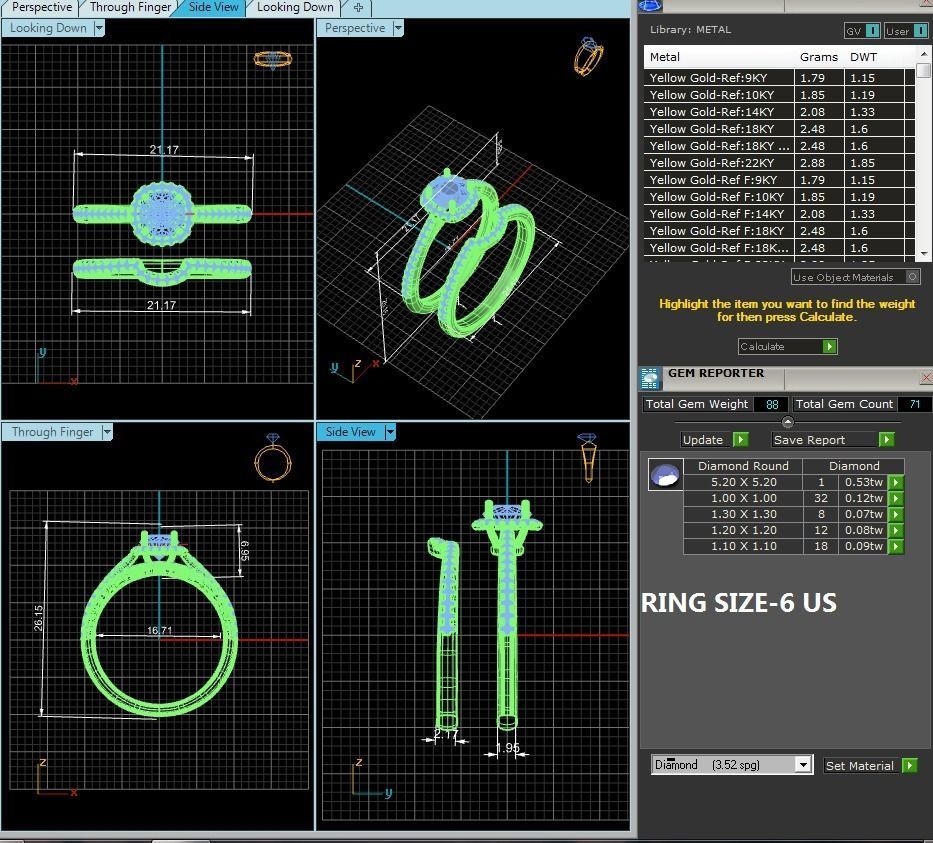Screen dimensions: 933x843
Task: Open Perspective viewport dropdown arrow
Action: click(x=398, y=28)
